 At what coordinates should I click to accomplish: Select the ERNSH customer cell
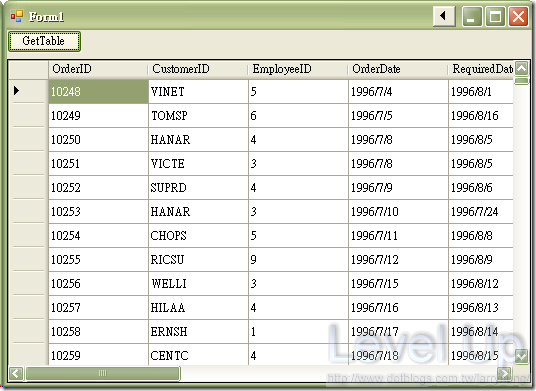[199, 332]
